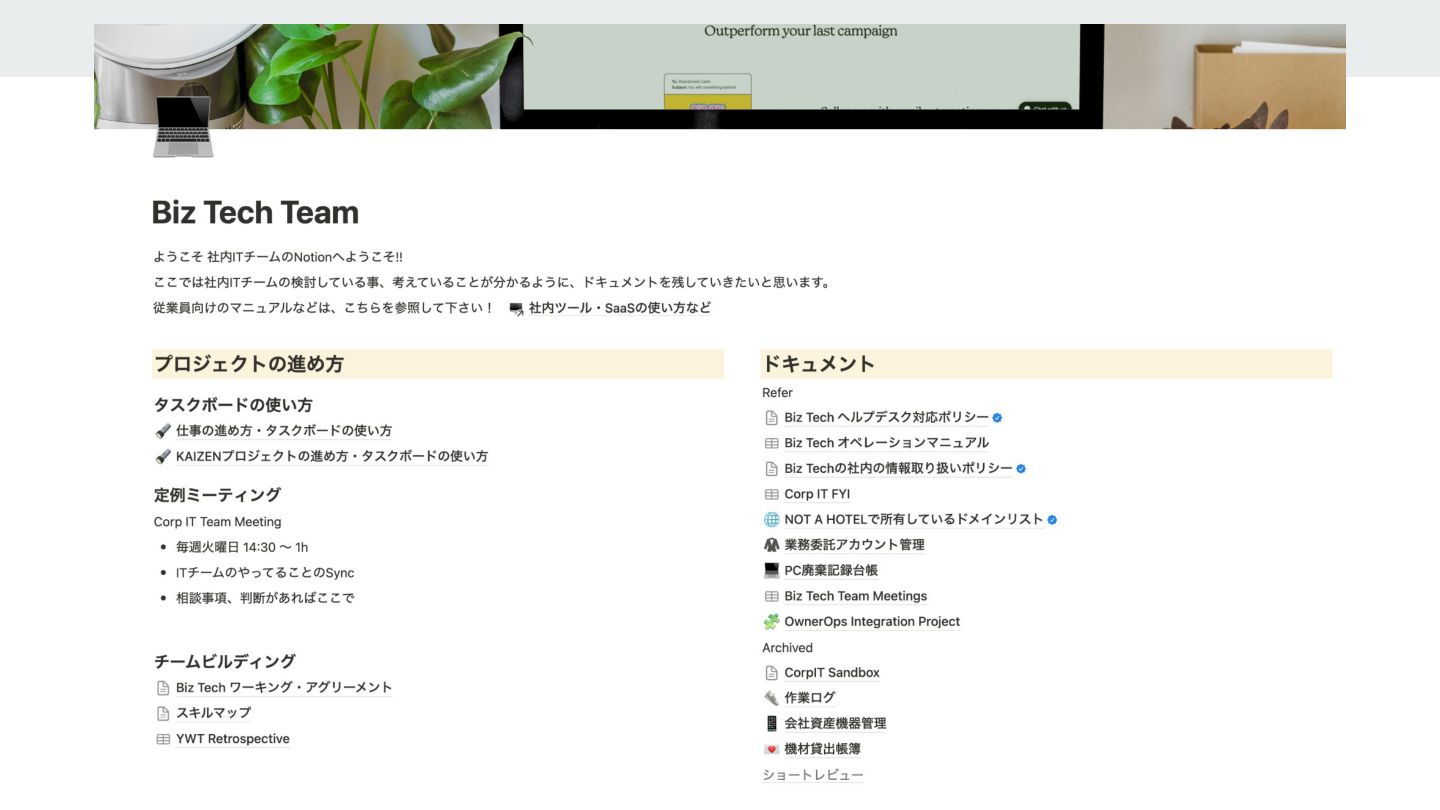Click the bullet ITチームのやってることのSync
This screenshot has width=1440, height=810.
(x=265, y=573)
